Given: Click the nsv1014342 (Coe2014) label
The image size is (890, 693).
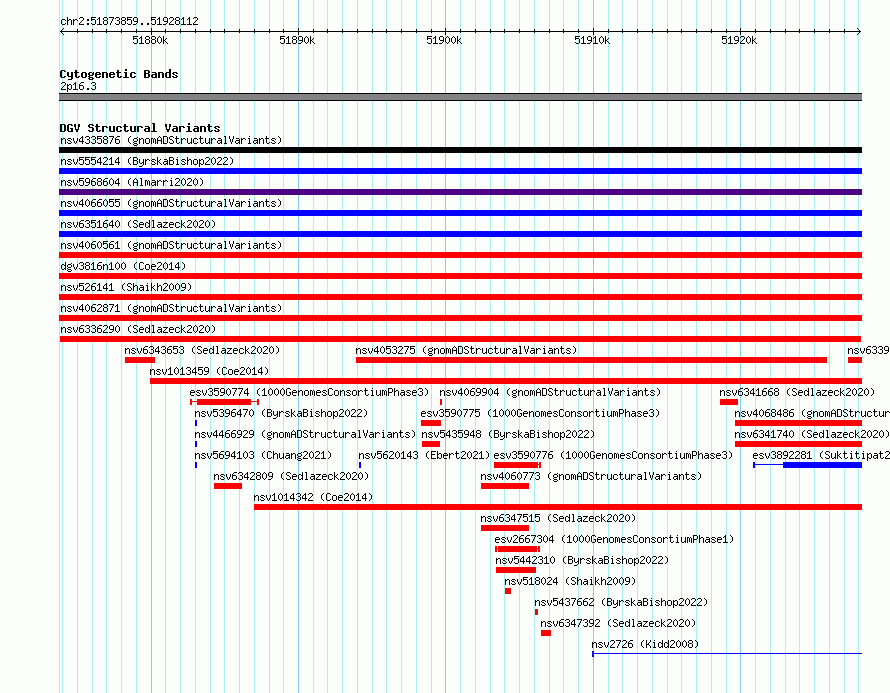Looking at the screenshot, I should [x=313, y=497].
